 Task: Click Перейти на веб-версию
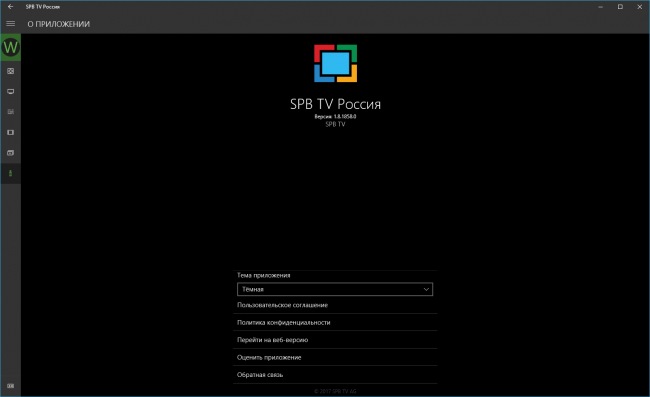[335, 340]
